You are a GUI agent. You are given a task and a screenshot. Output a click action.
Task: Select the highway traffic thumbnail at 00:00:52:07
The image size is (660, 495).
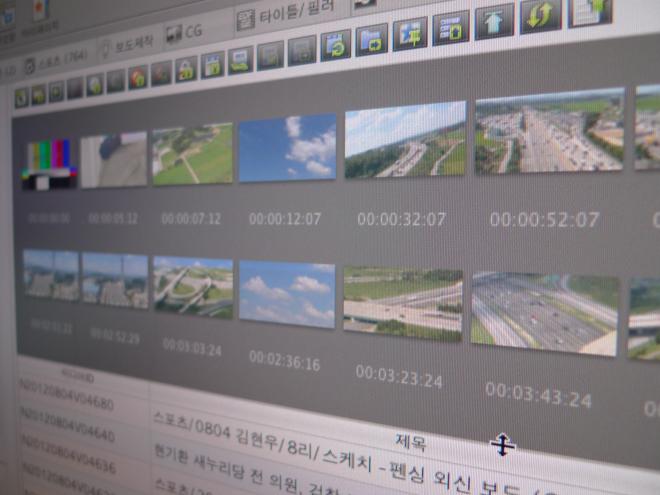point(548,132)
